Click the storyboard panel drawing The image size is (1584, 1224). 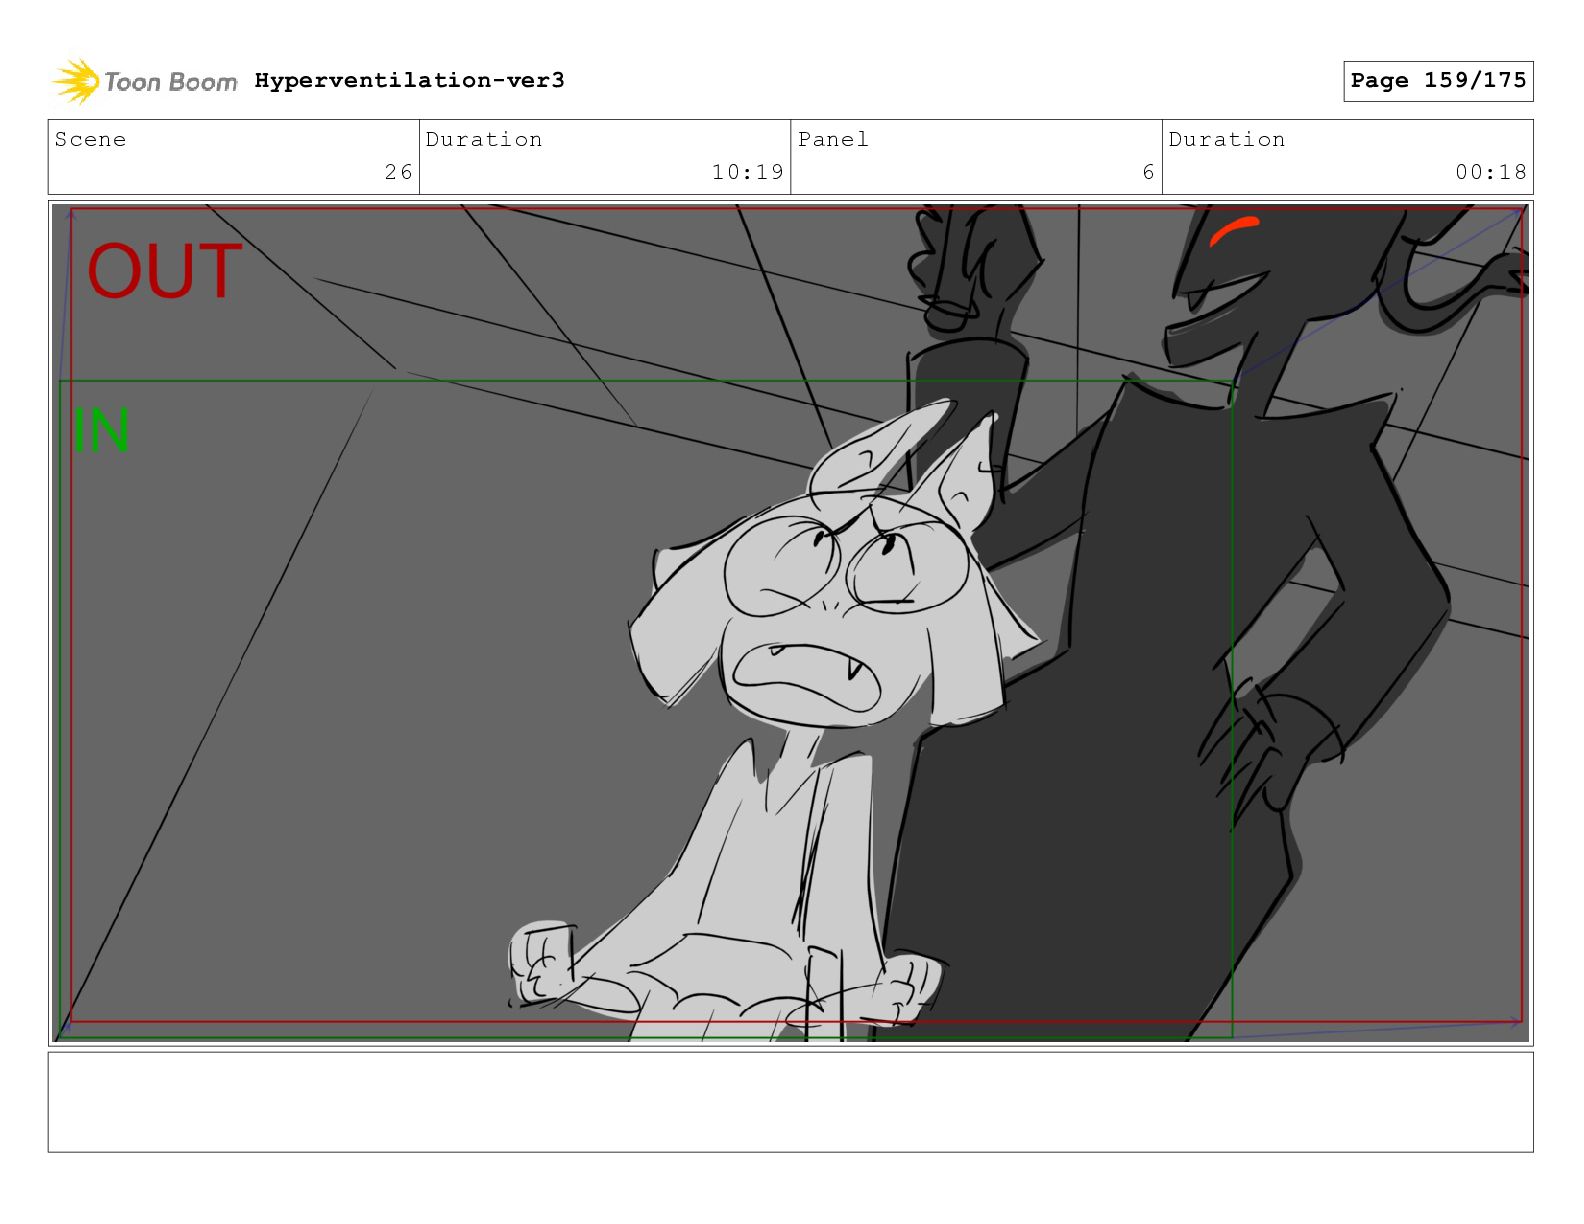click(790, 623)
